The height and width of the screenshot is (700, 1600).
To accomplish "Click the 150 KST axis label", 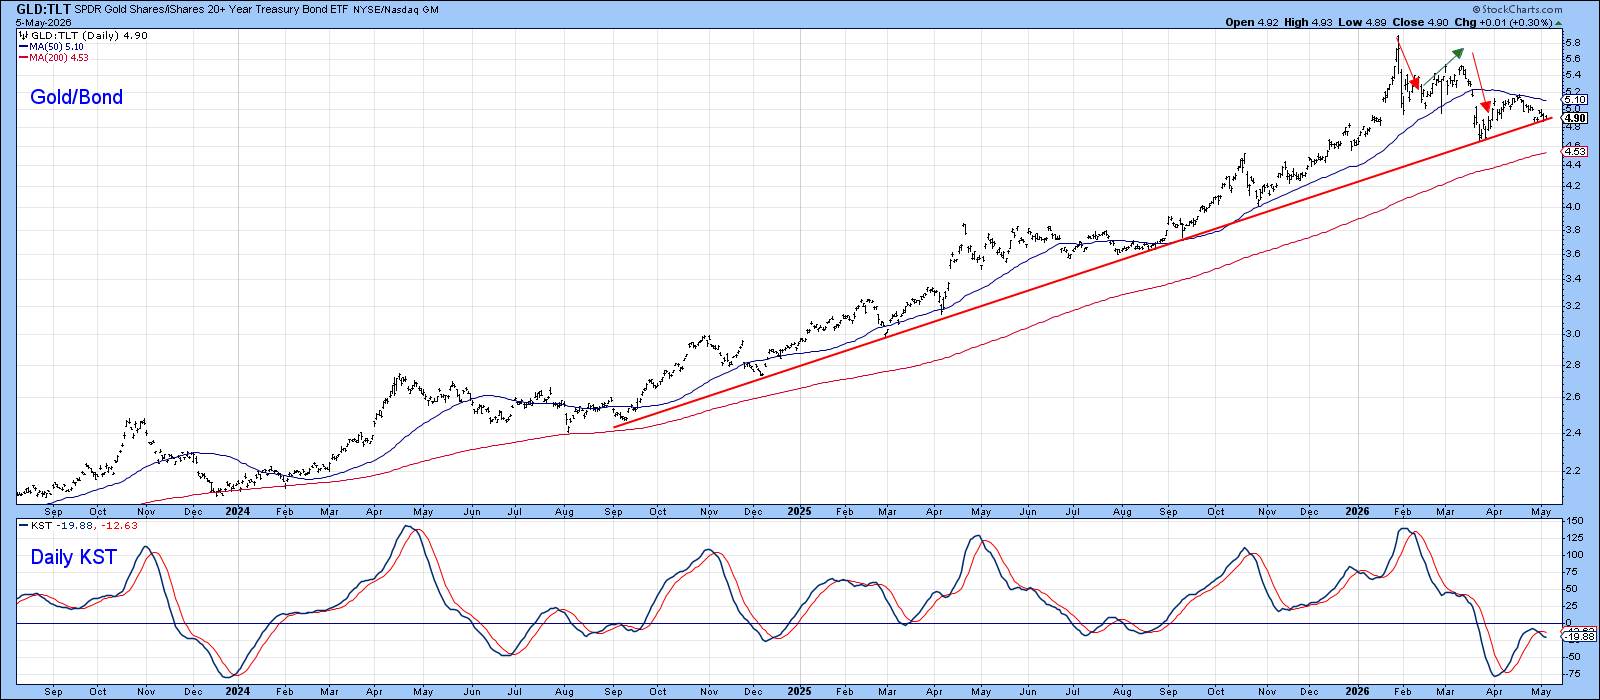I will [1574, 522].
